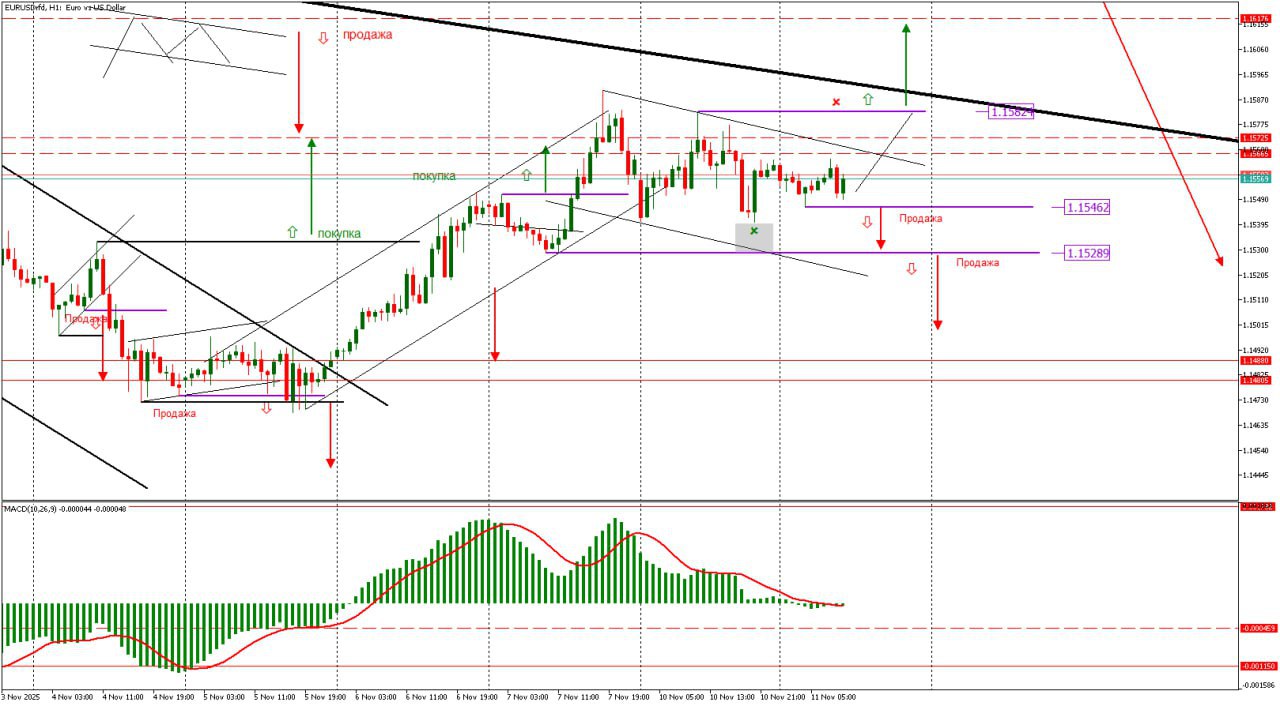Click the -0.001586 value on MACD axis
Viewport: 1280px width, 706px height.
point(1257,685)
